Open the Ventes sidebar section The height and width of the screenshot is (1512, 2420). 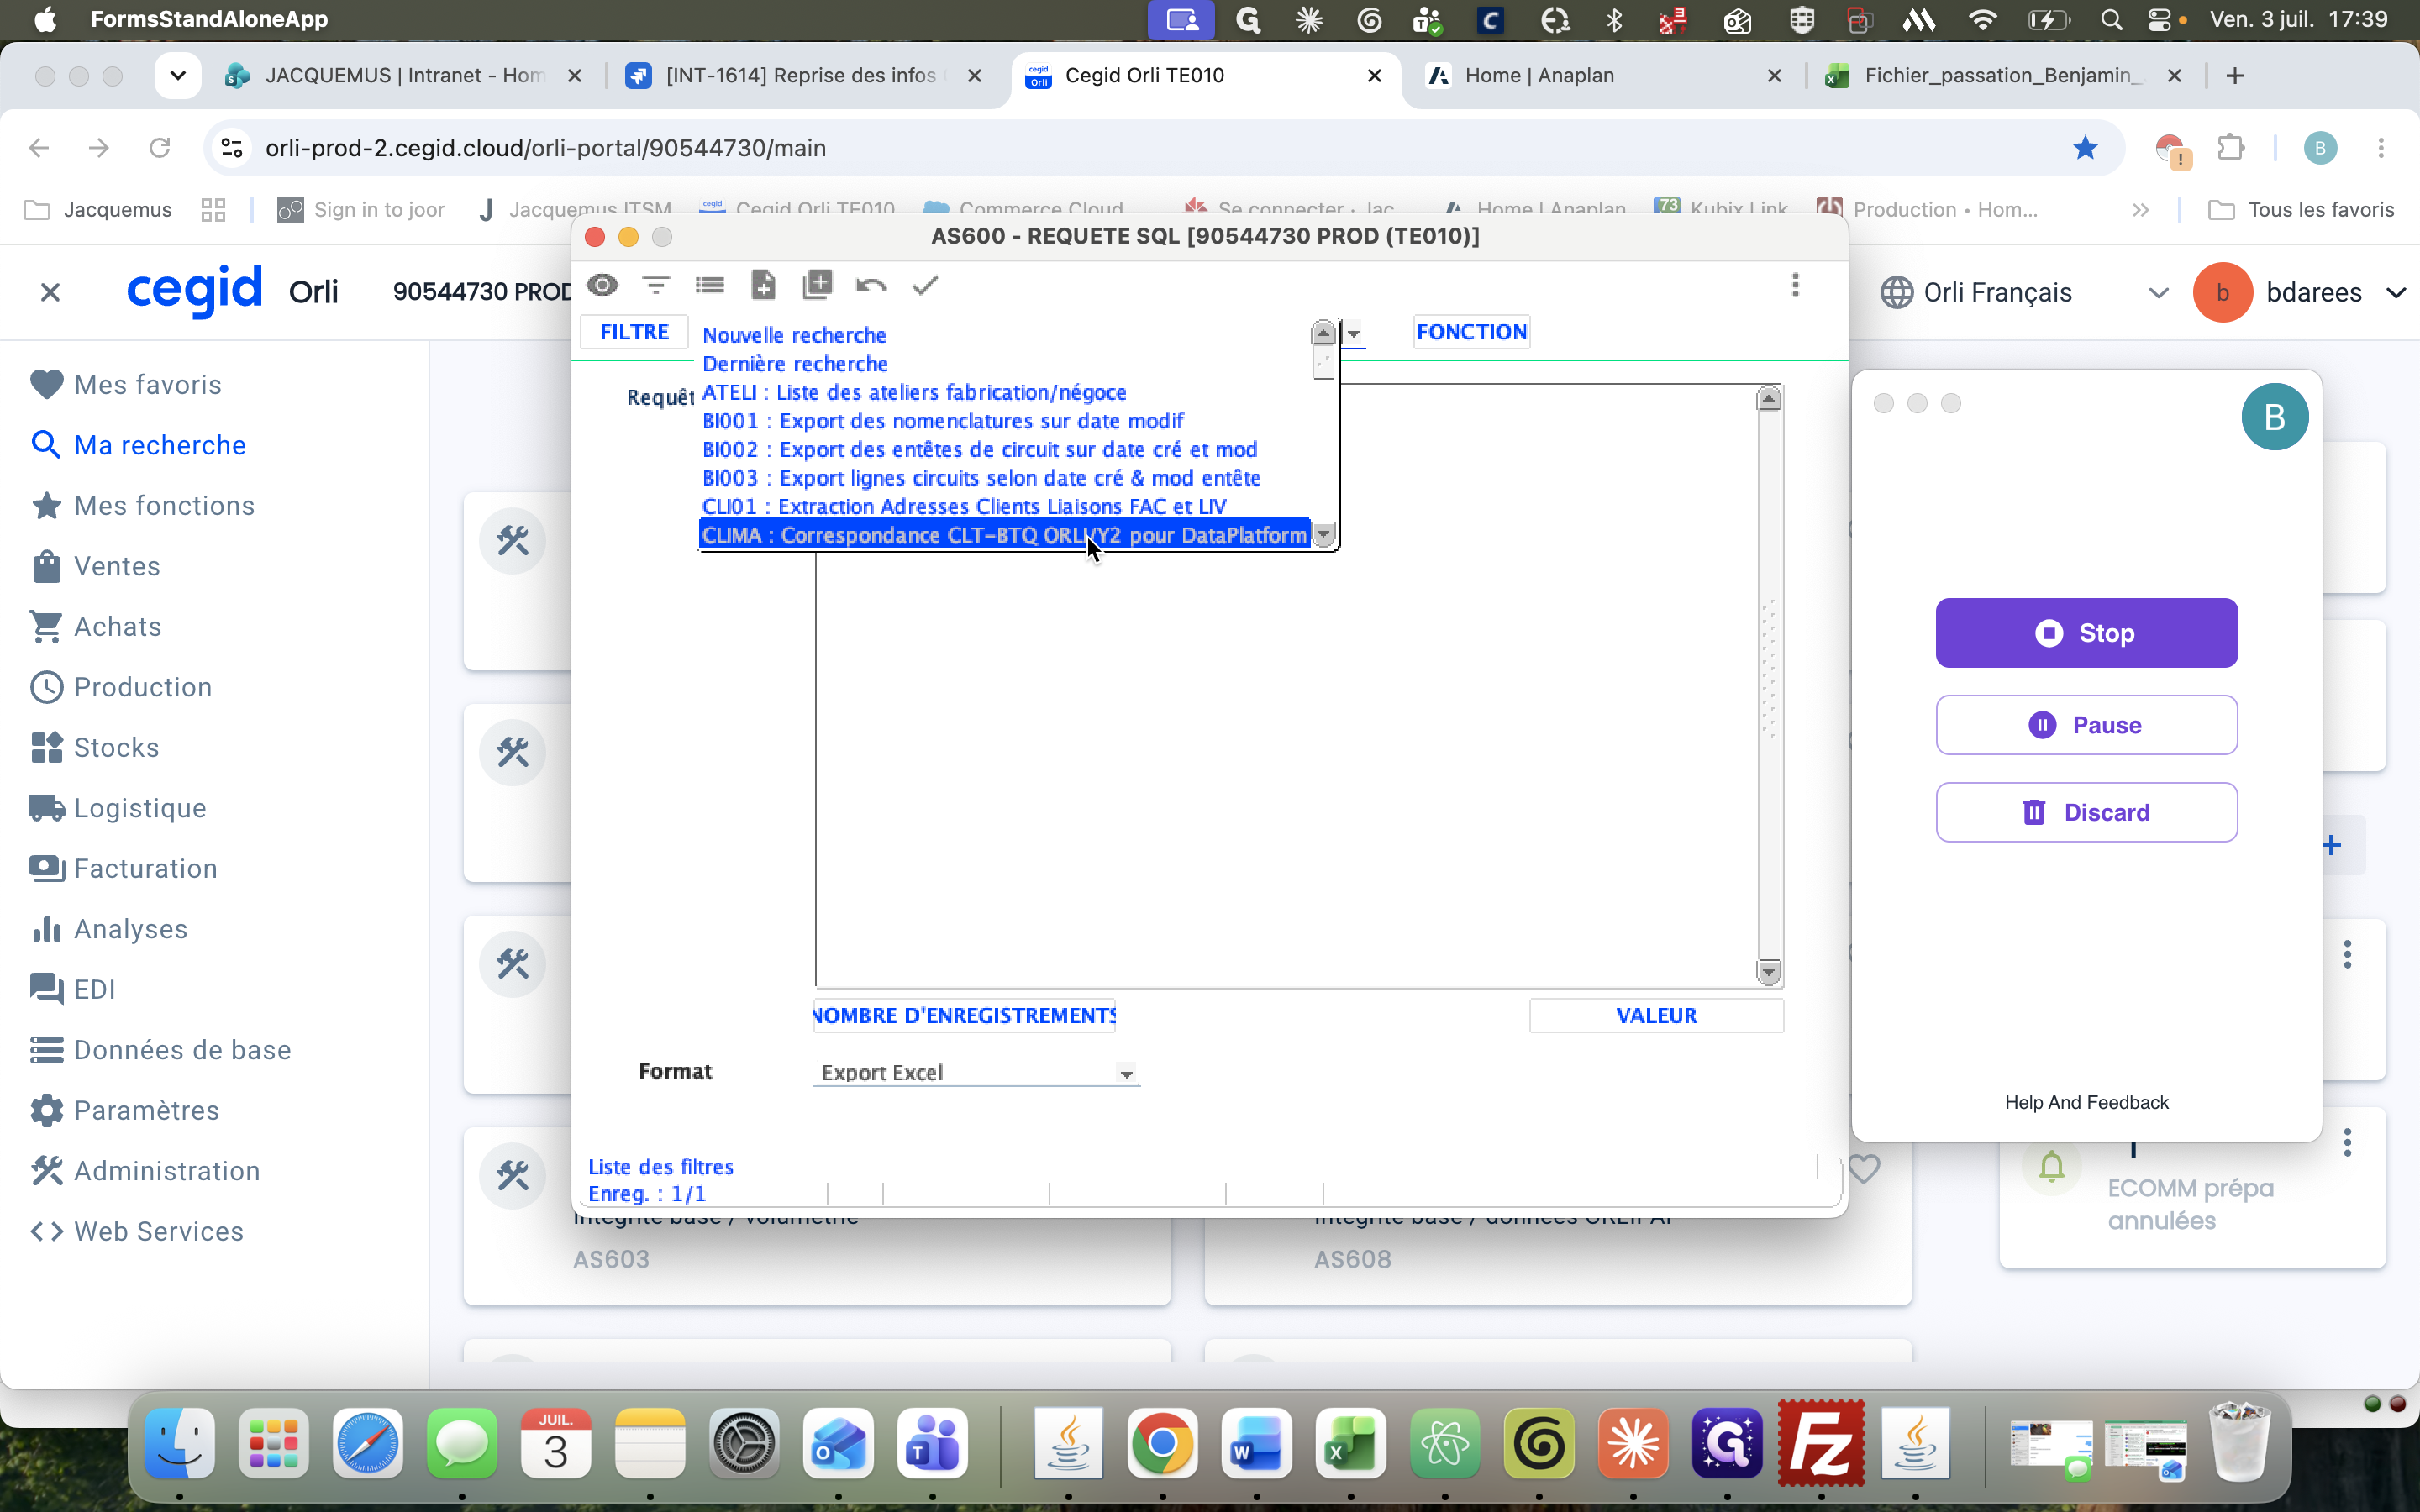tap(117, 566)
